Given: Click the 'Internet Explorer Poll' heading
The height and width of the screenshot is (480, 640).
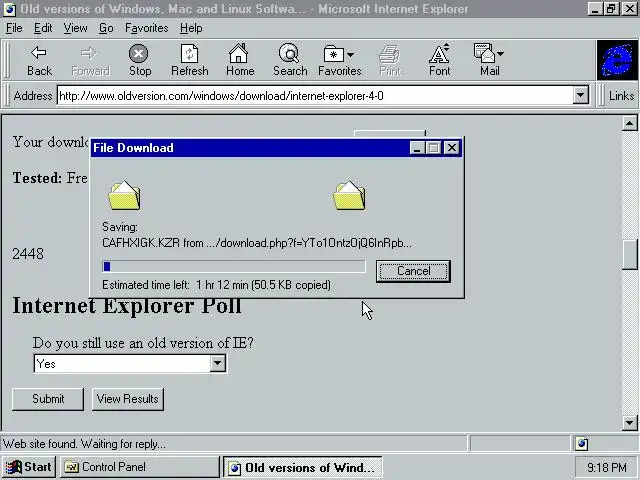Looking at the screenshot, I should [x=127, y=307].
